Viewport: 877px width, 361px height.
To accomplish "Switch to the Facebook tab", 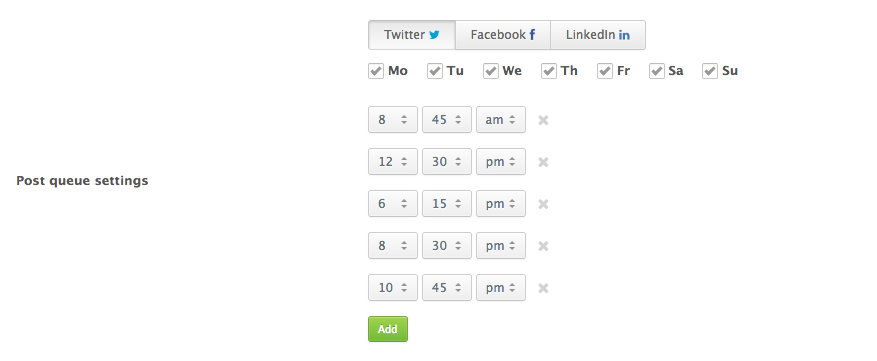I will click(x=503, y=35).
